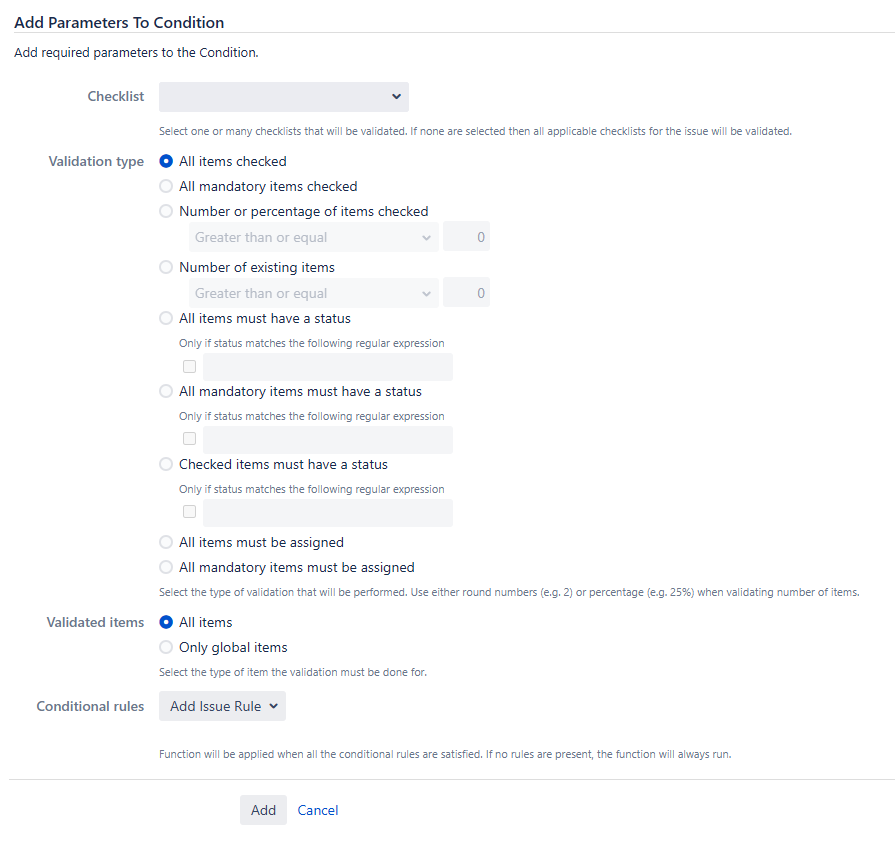Tick regex checkbox under "All mandatory items must have a status"

[190, 439]
